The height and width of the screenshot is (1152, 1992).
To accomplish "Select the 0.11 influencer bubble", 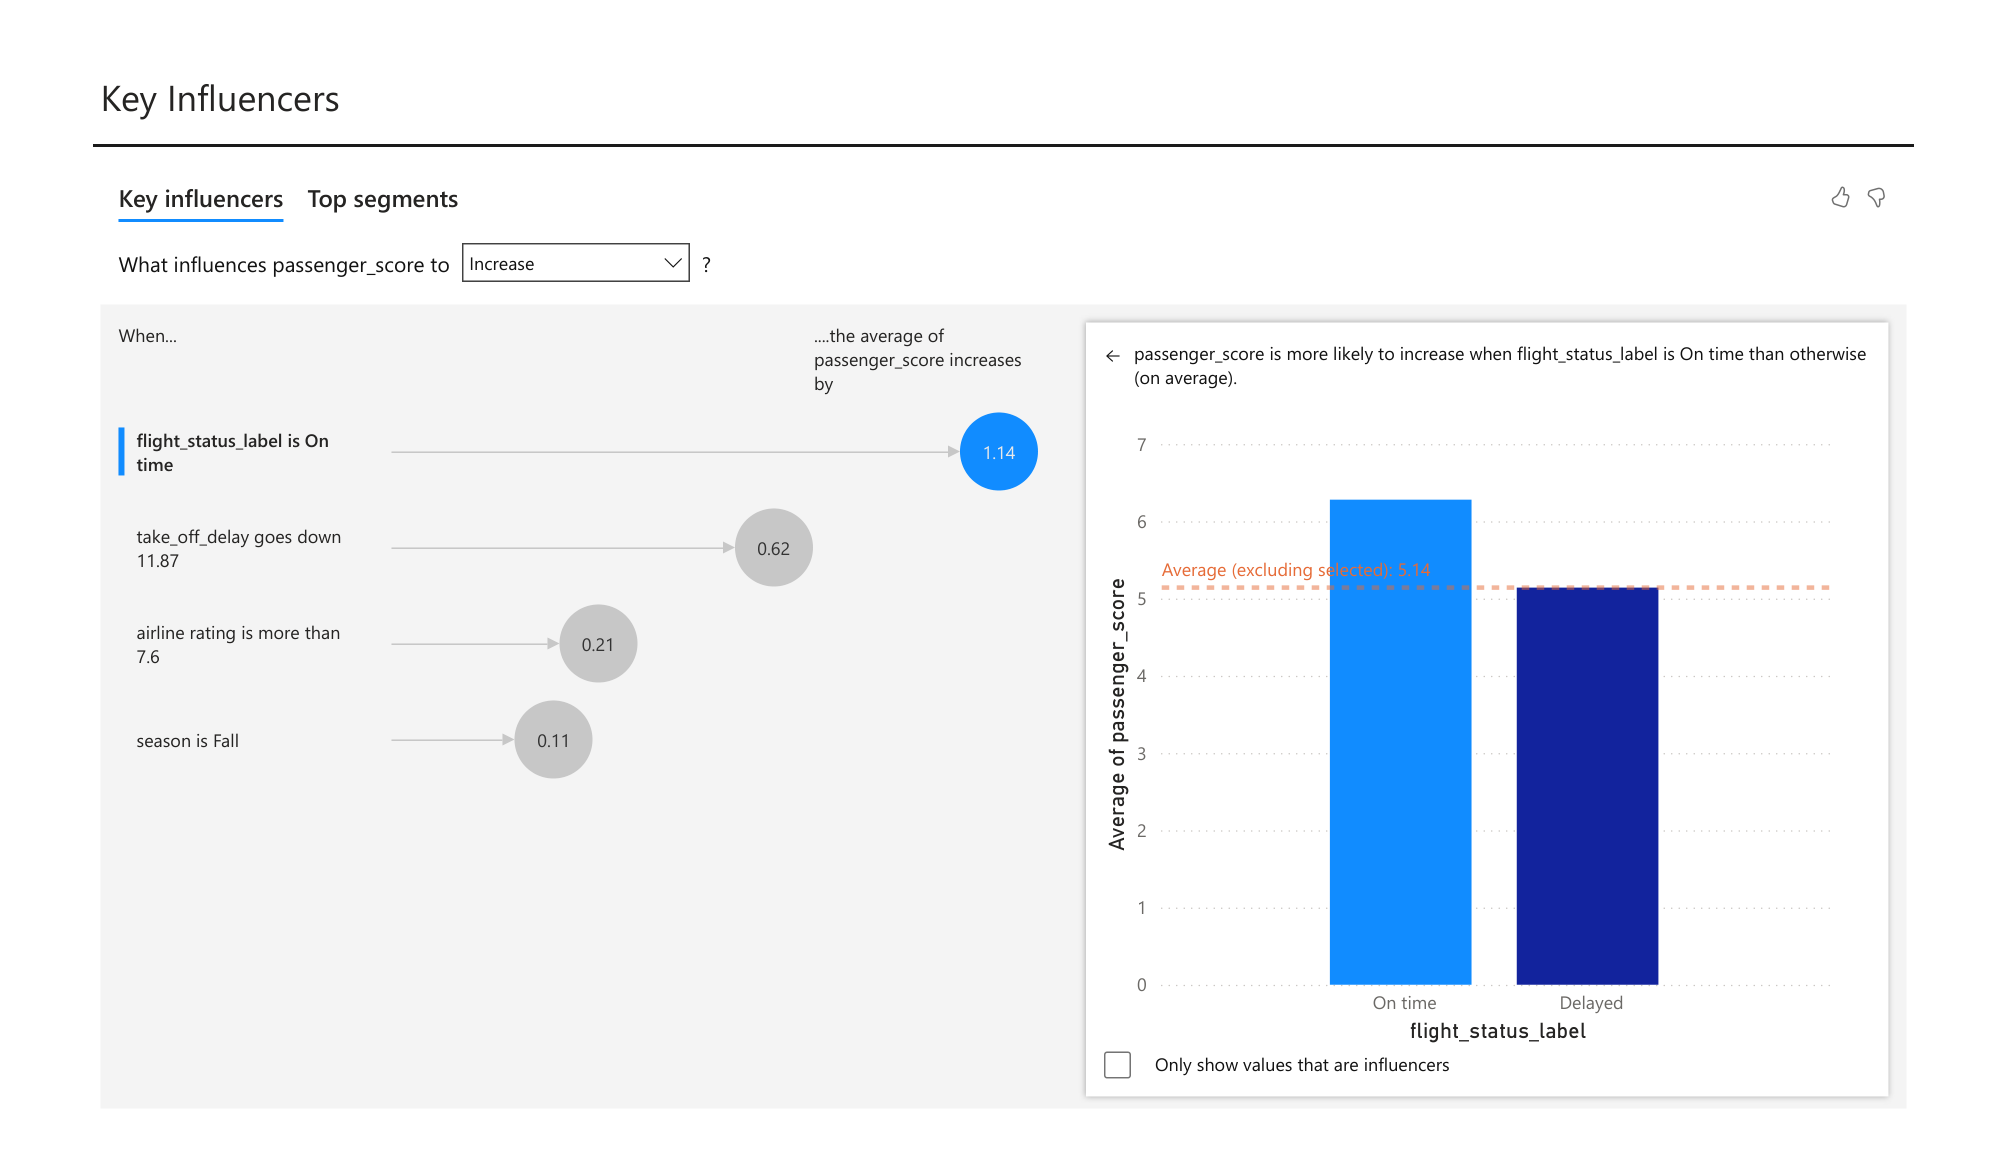I will point(553,740).
